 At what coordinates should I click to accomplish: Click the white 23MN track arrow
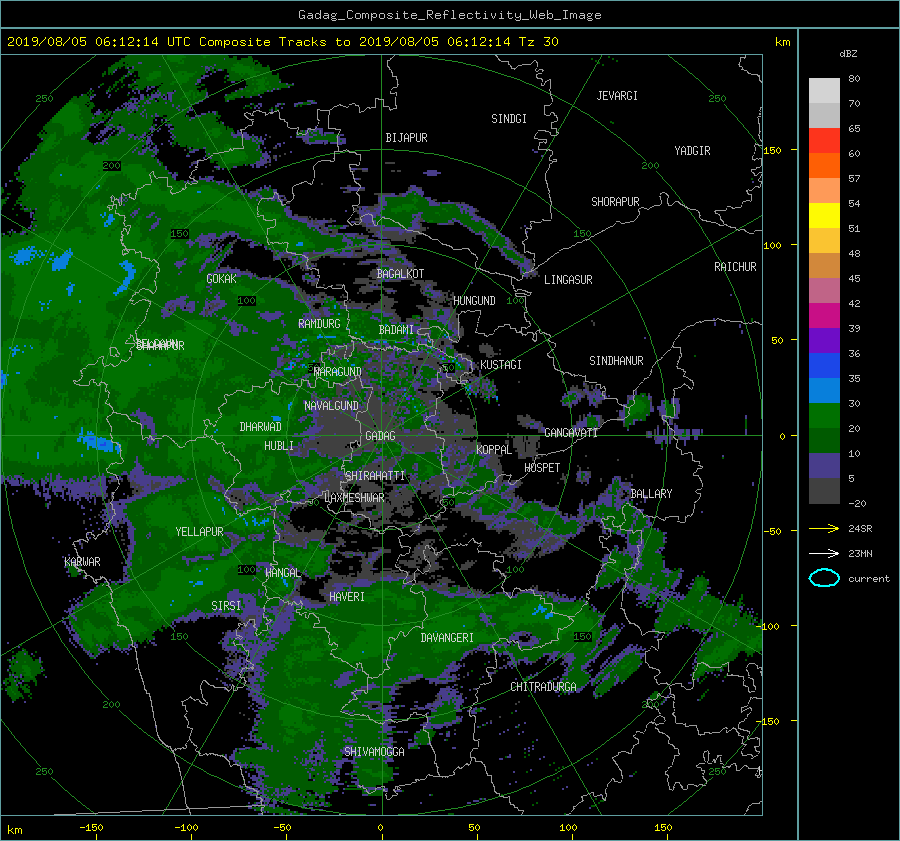824,553
